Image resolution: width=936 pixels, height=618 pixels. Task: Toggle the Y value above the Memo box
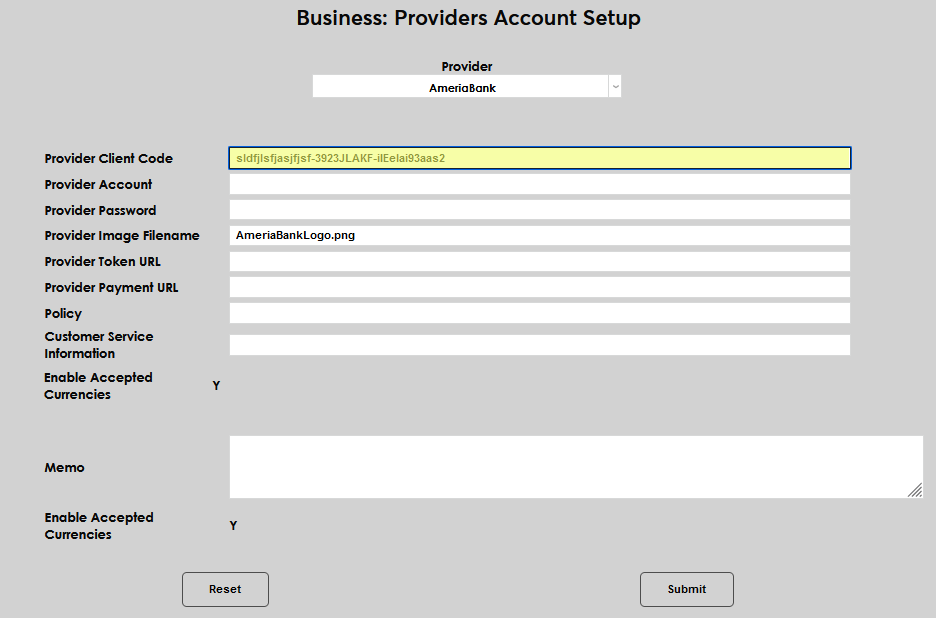pyautogui.click(x=216, y=386)
